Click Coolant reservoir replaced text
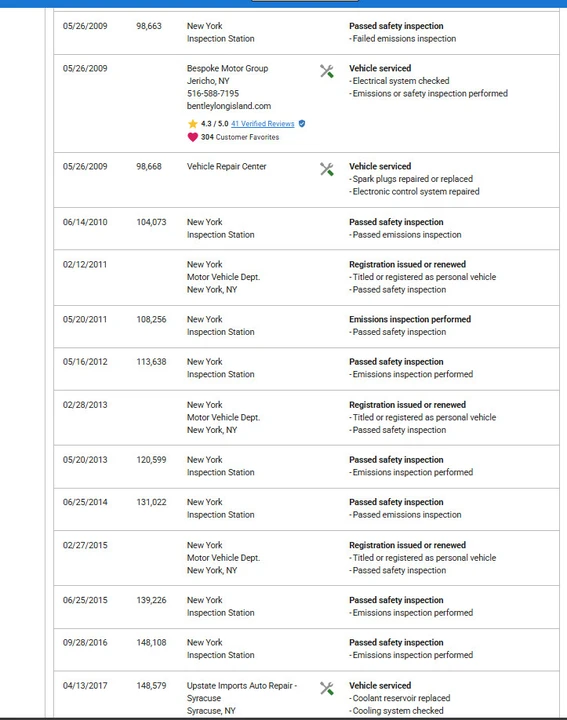The height and width of the screenshot is (720, 567). coord(401,698)
